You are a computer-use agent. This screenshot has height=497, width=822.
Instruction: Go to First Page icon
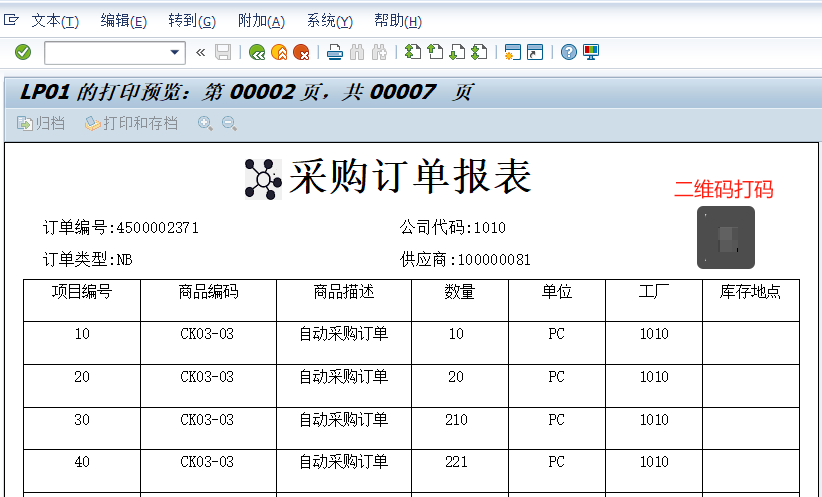[413, 52]
